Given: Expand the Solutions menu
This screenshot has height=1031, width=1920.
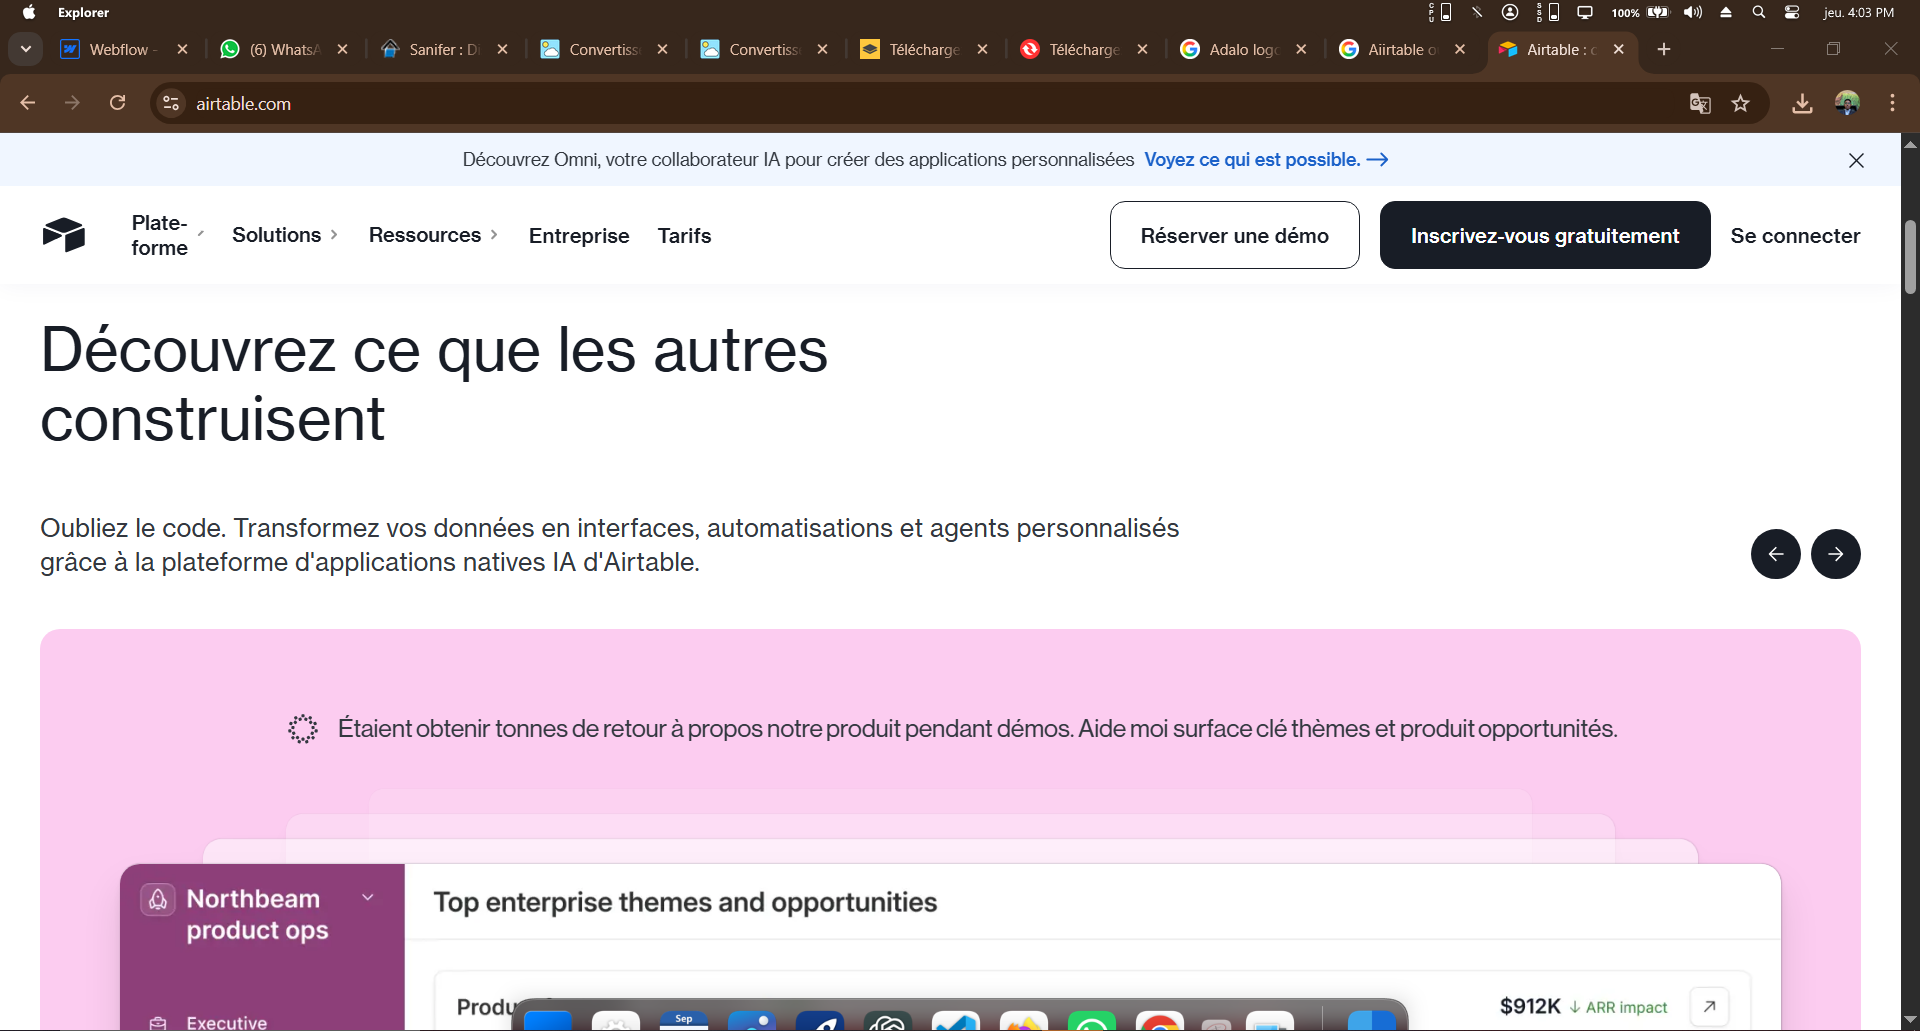Looking at the screenshot, I should point(285,235).
